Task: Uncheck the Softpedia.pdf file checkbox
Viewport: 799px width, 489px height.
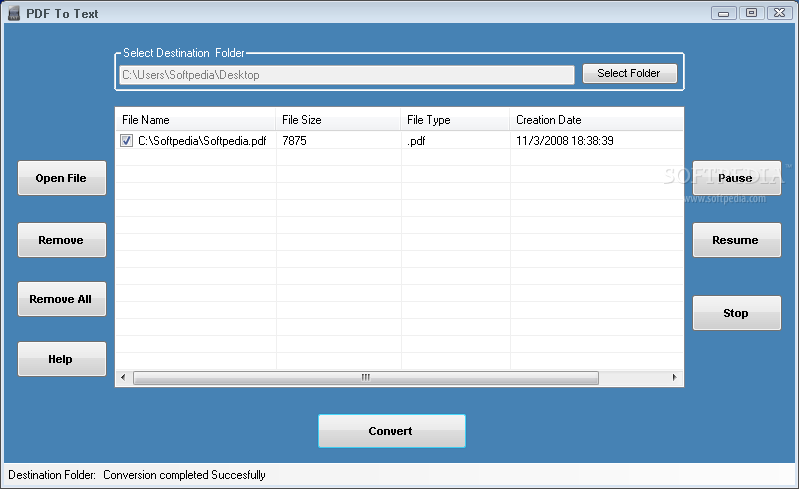Action: (x=126, y=141)
